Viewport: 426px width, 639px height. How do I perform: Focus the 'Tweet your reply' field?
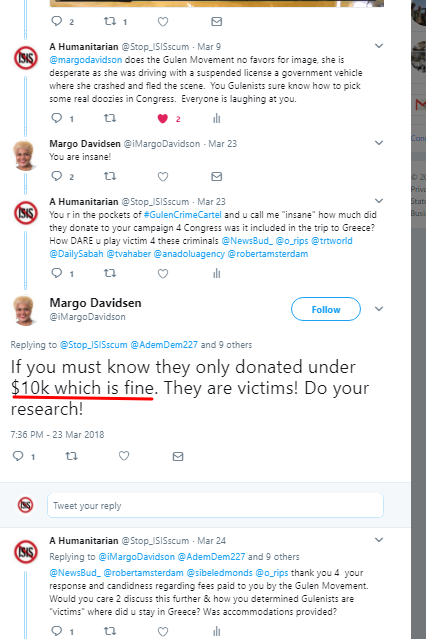click(x=215, y=506)
